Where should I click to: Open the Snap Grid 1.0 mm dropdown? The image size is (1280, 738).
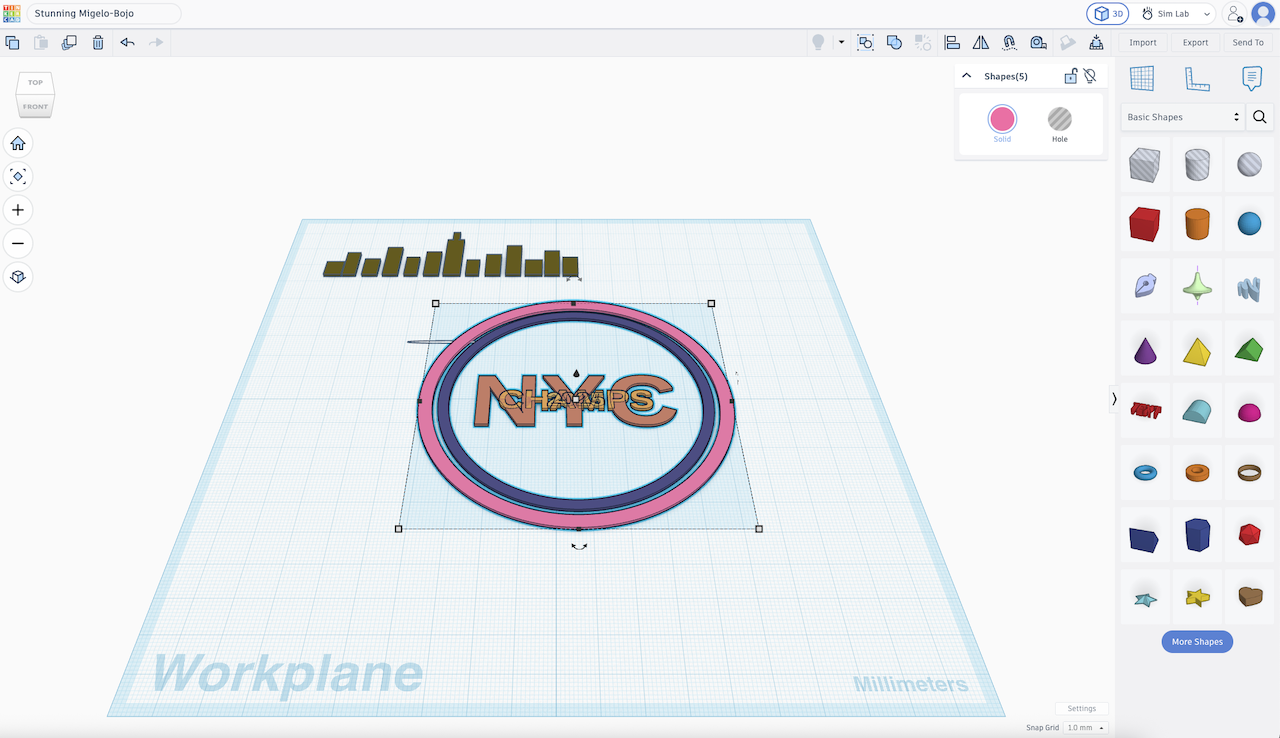click(x=1088, y=728)
